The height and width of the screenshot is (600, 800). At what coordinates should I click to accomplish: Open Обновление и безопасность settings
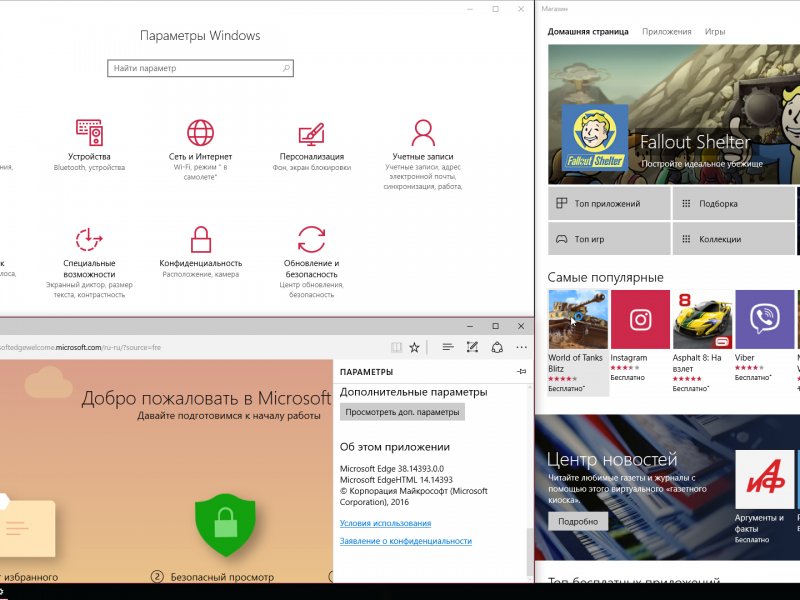pyautogui.click(x=312, y=262)
